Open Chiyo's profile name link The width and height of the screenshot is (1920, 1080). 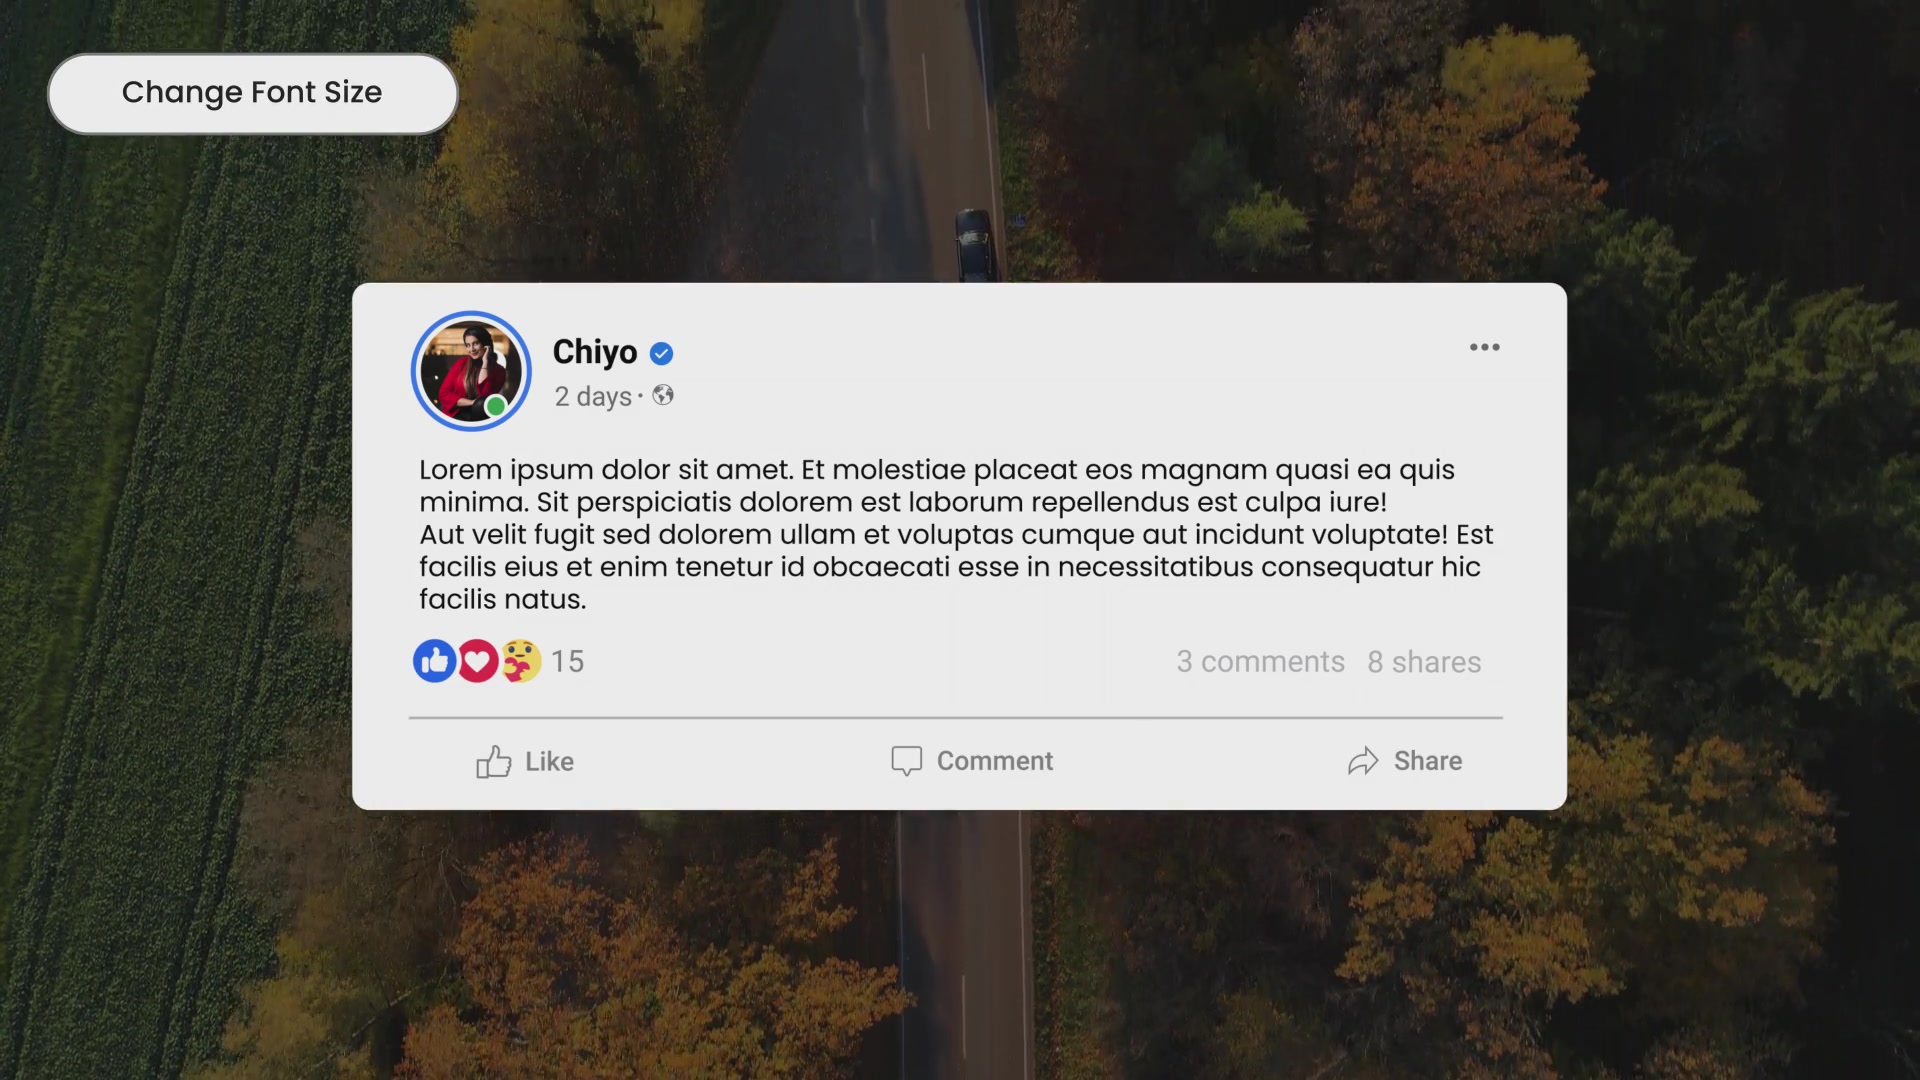[595, 352]
